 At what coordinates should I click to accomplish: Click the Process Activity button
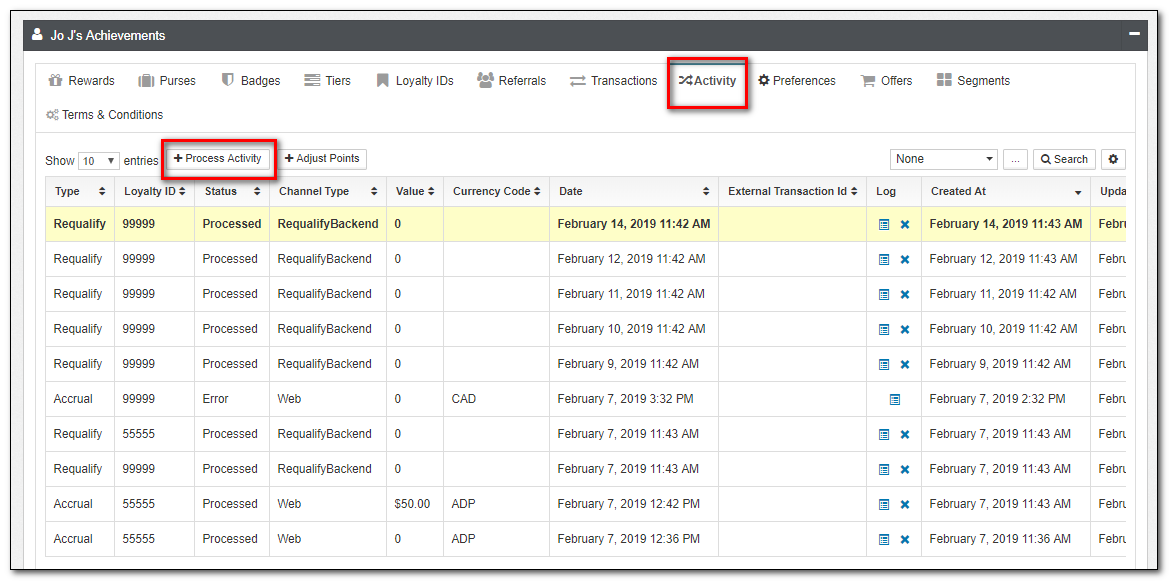(218, 159)
